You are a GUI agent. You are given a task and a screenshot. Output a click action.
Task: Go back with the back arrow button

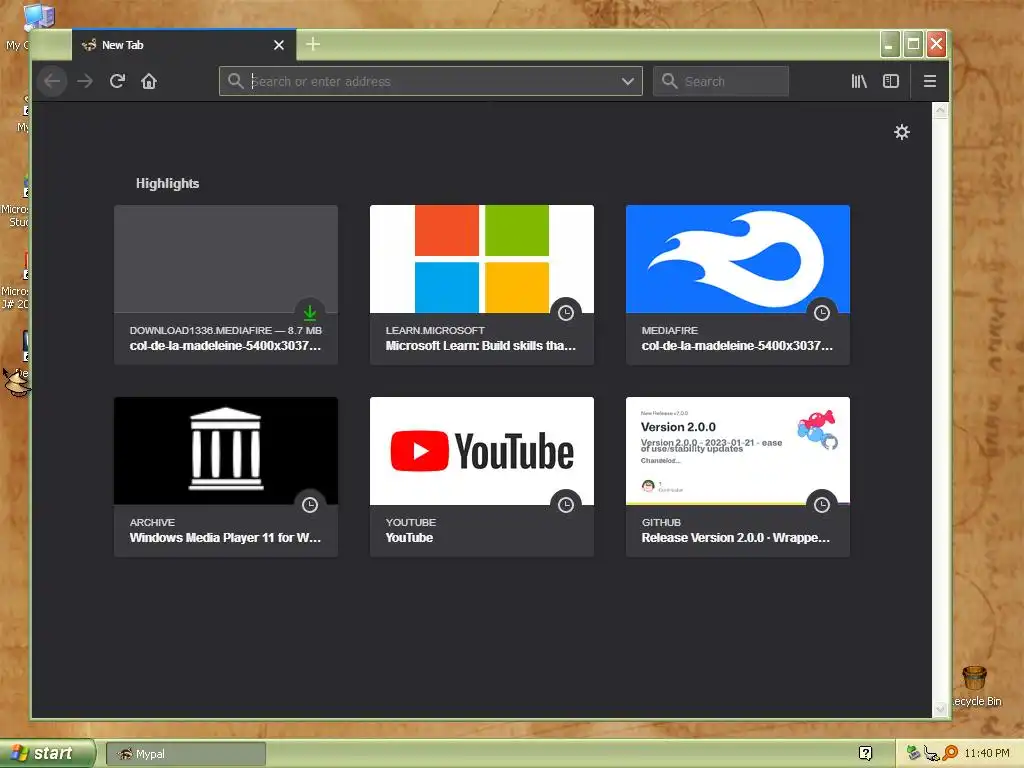[52, 81]
